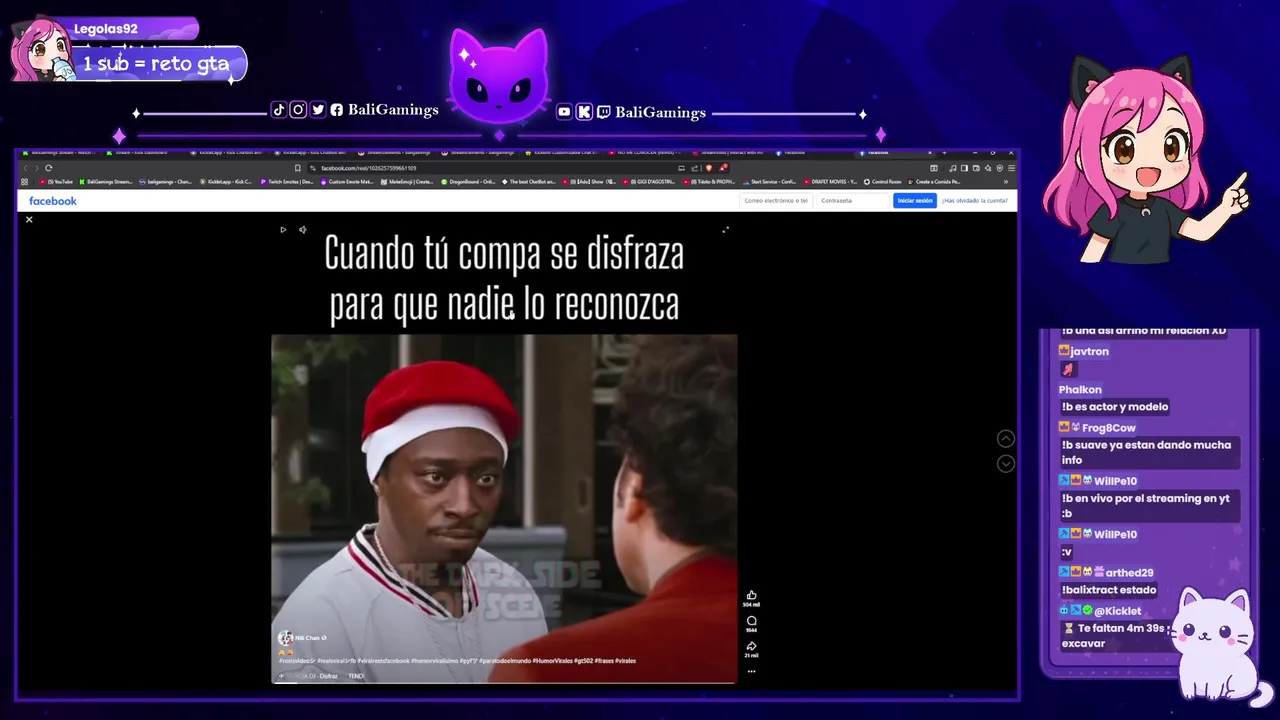Viewport: 1280px width, 720px height.
Task: Go forward with the browser forward arrow
Action: (x=36, y=168)
